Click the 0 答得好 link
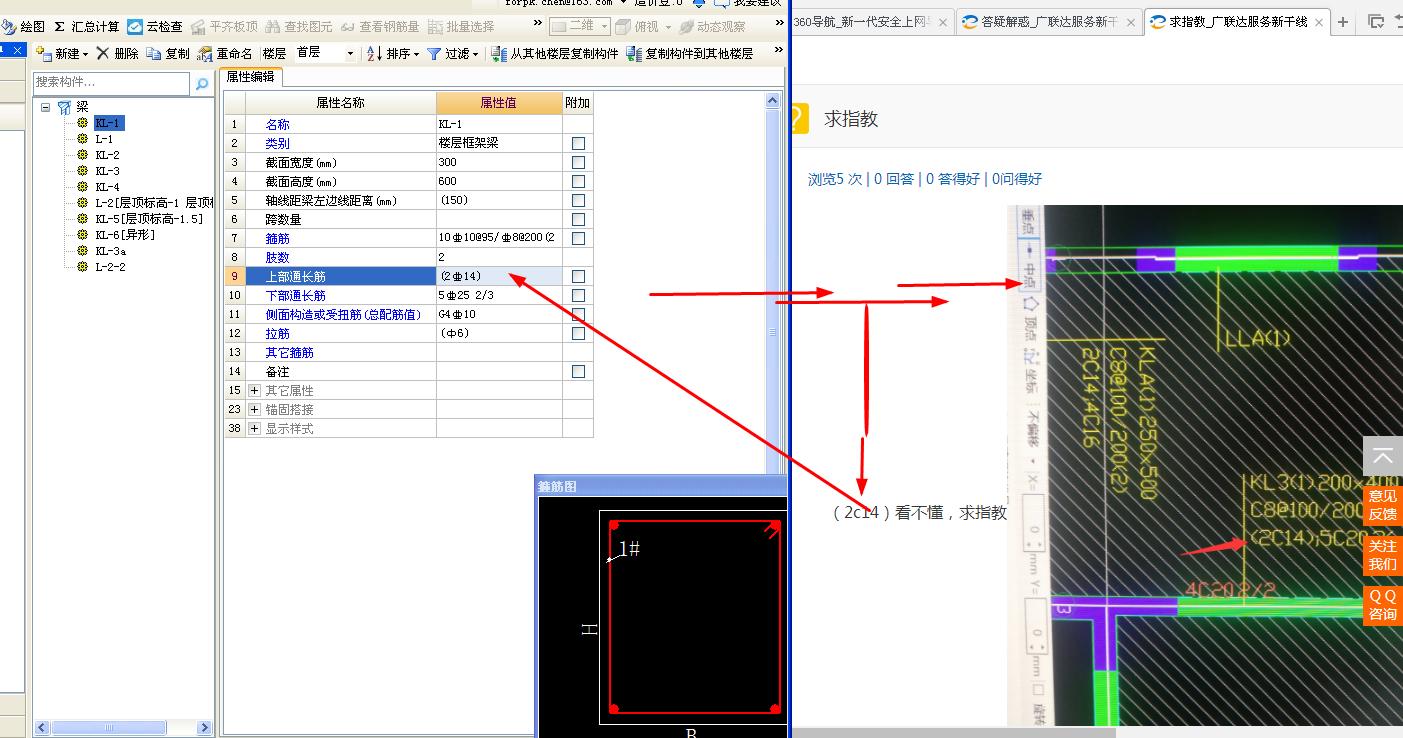The height and width of the screenshot is (738, 1403). [x=953, y=179]
